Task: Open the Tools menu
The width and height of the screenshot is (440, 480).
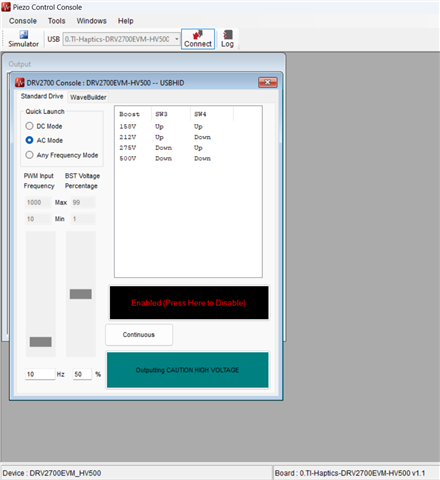Action: [x=56, y=21]
